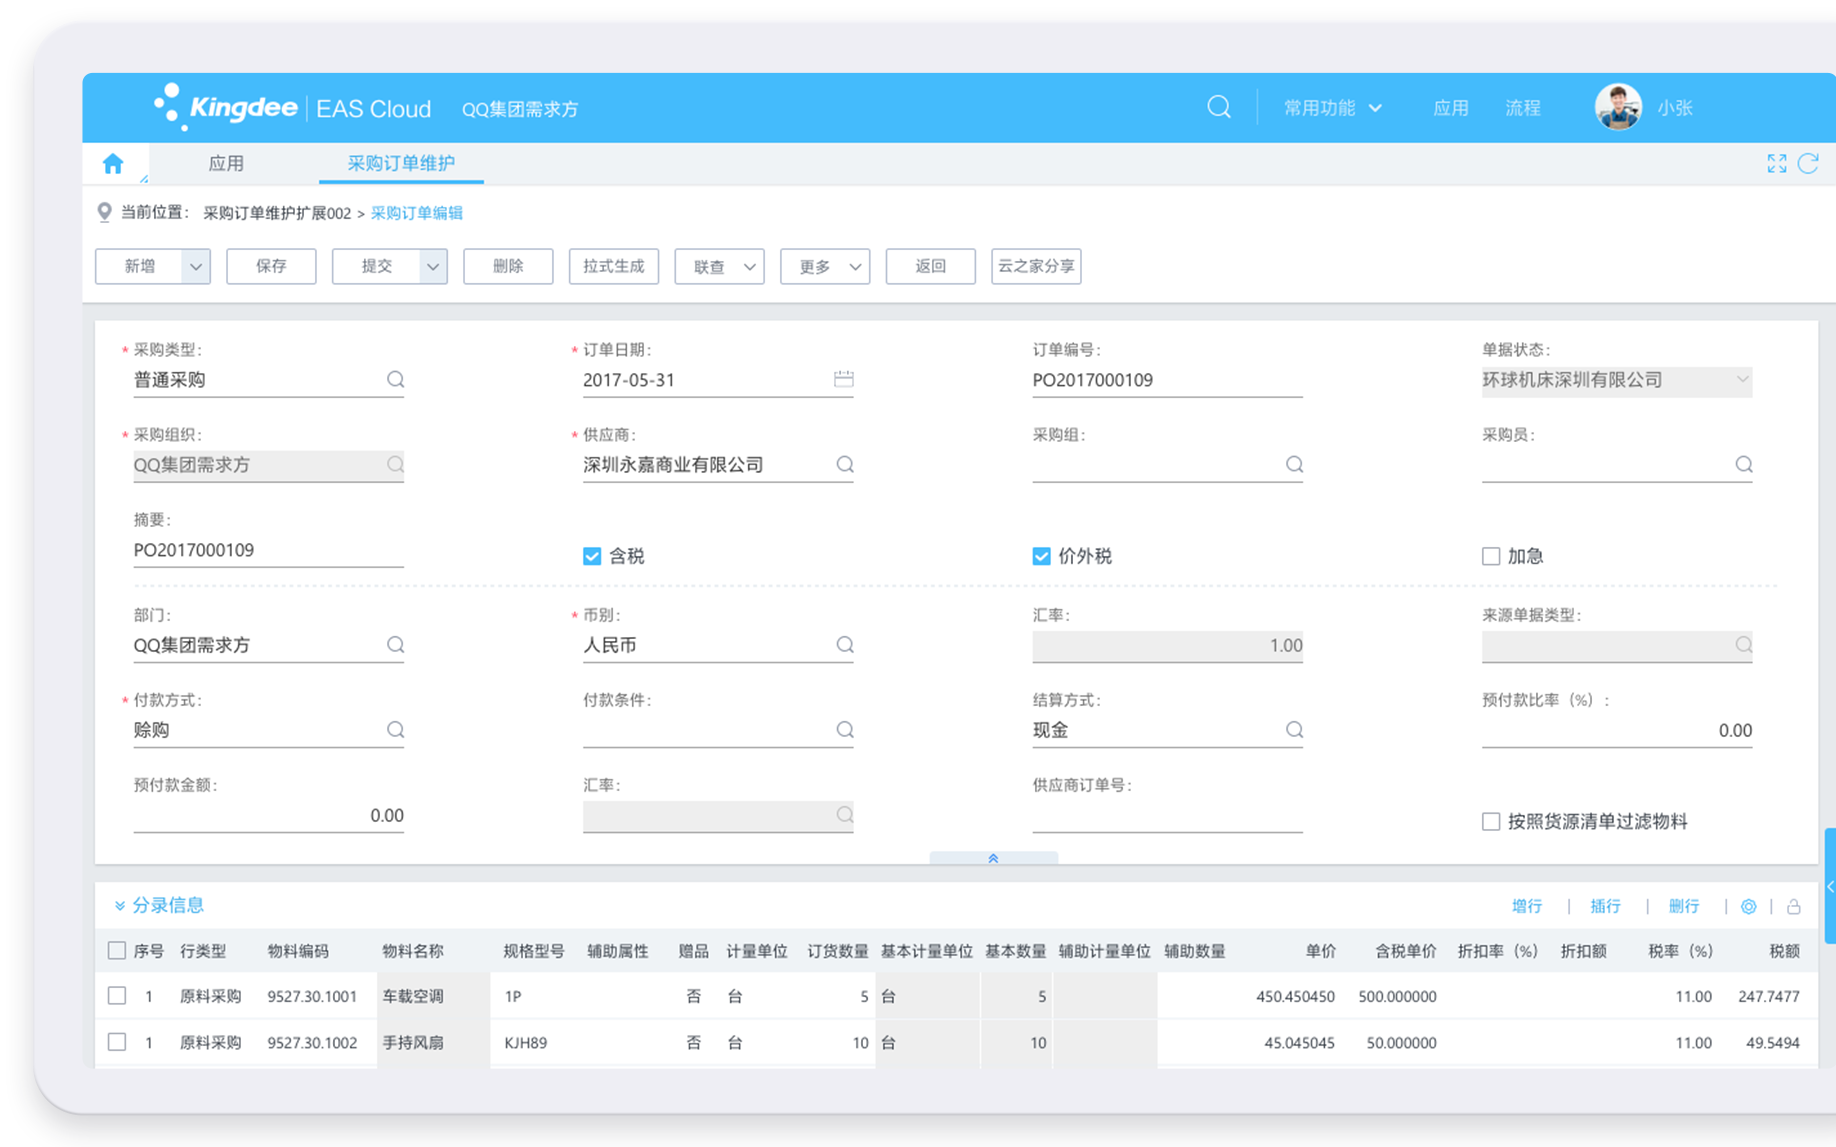The width and height of the screenshot is (1836, 1147).
Task: Click the 供应商订单号 input field
Action: click(x=1166, y=816)
